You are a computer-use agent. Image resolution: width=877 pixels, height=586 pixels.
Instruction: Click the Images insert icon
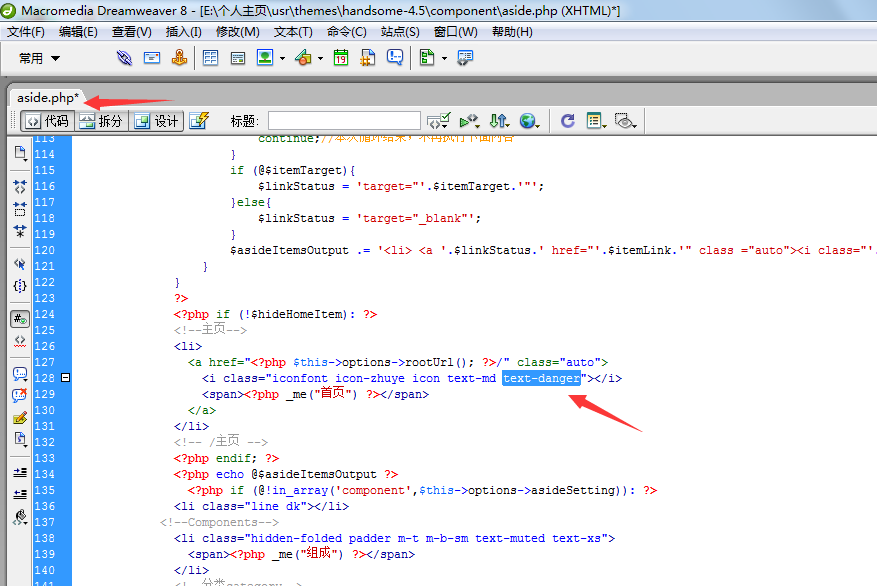click(x=265, y=58)
